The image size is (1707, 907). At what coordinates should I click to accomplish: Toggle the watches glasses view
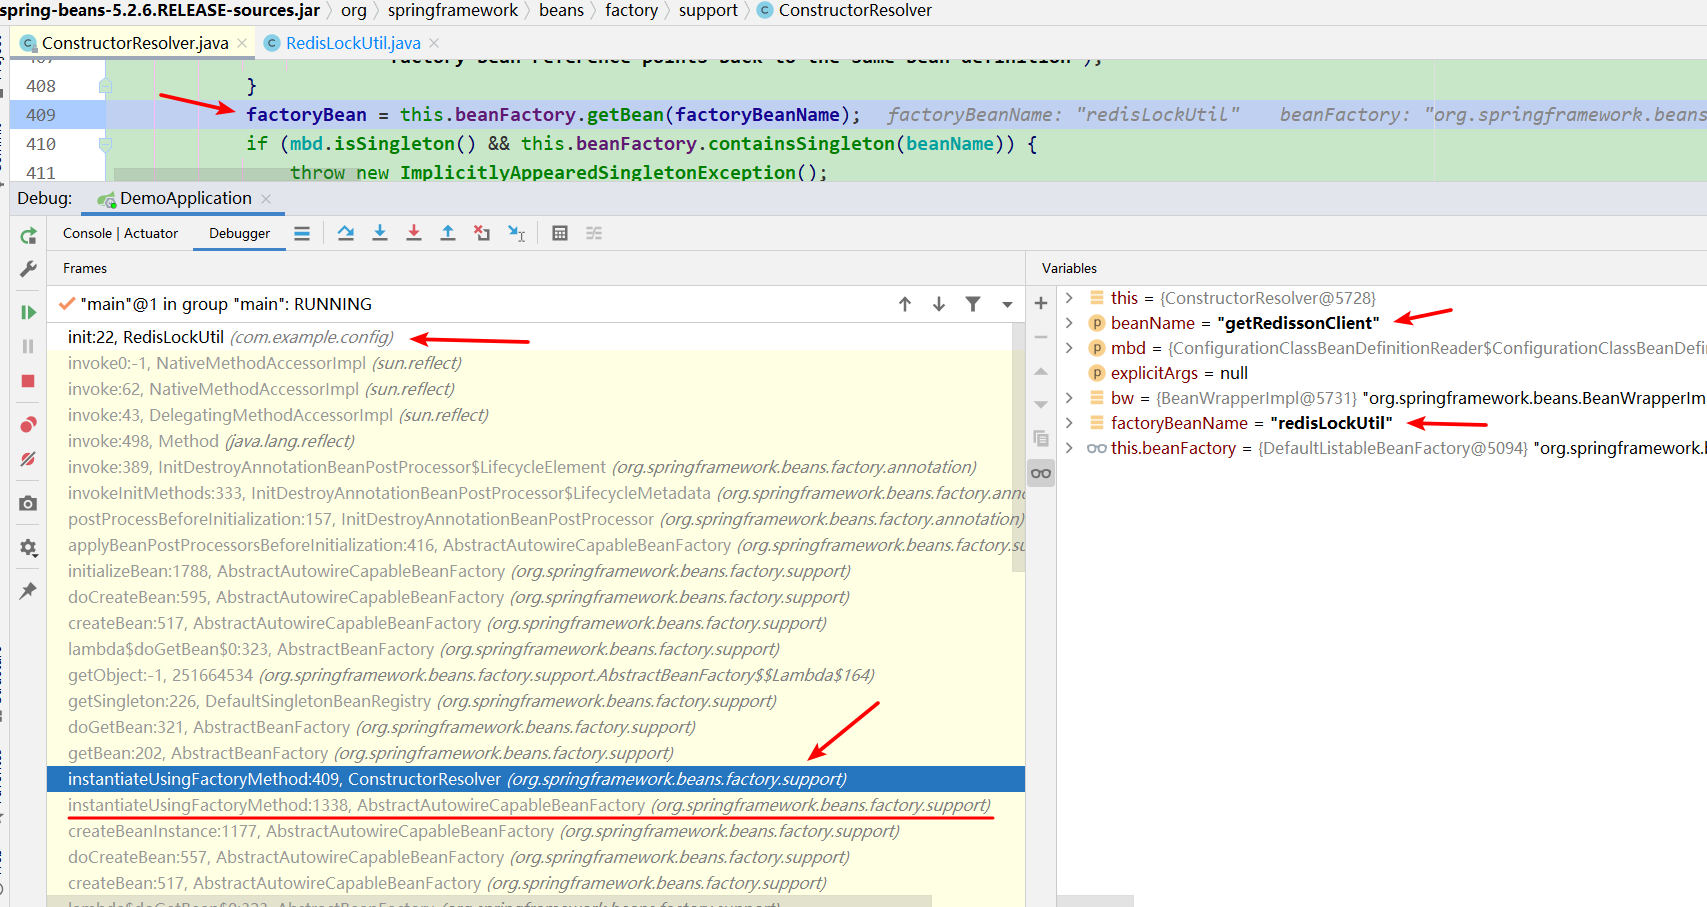point(1041,472)
